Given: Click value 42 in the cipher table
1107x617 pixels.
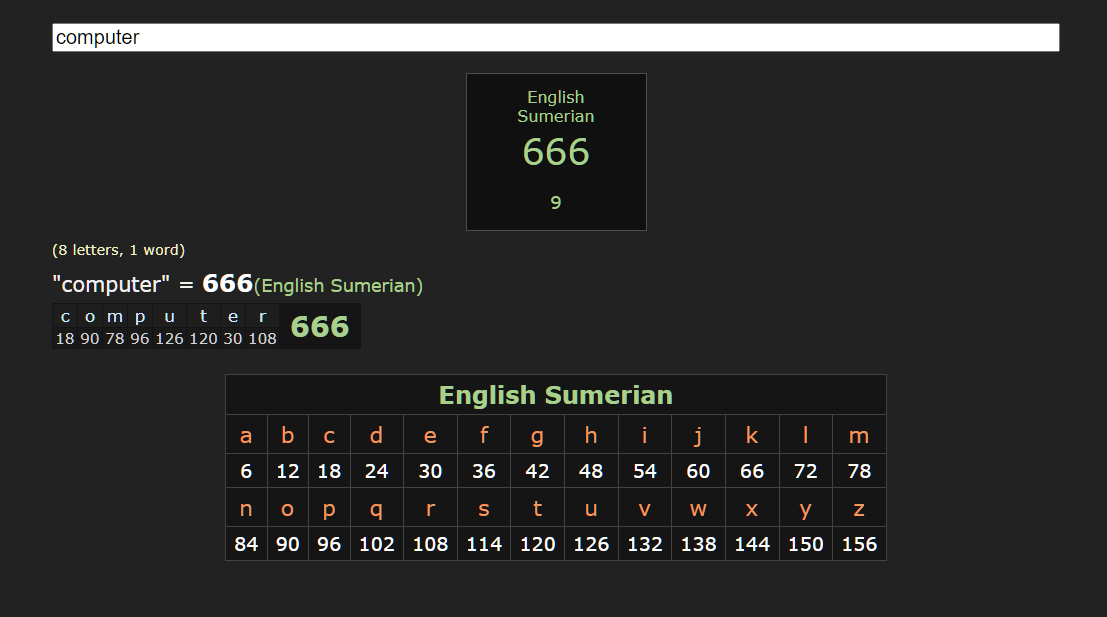Looking at the screenshot, I should (537, 471).
